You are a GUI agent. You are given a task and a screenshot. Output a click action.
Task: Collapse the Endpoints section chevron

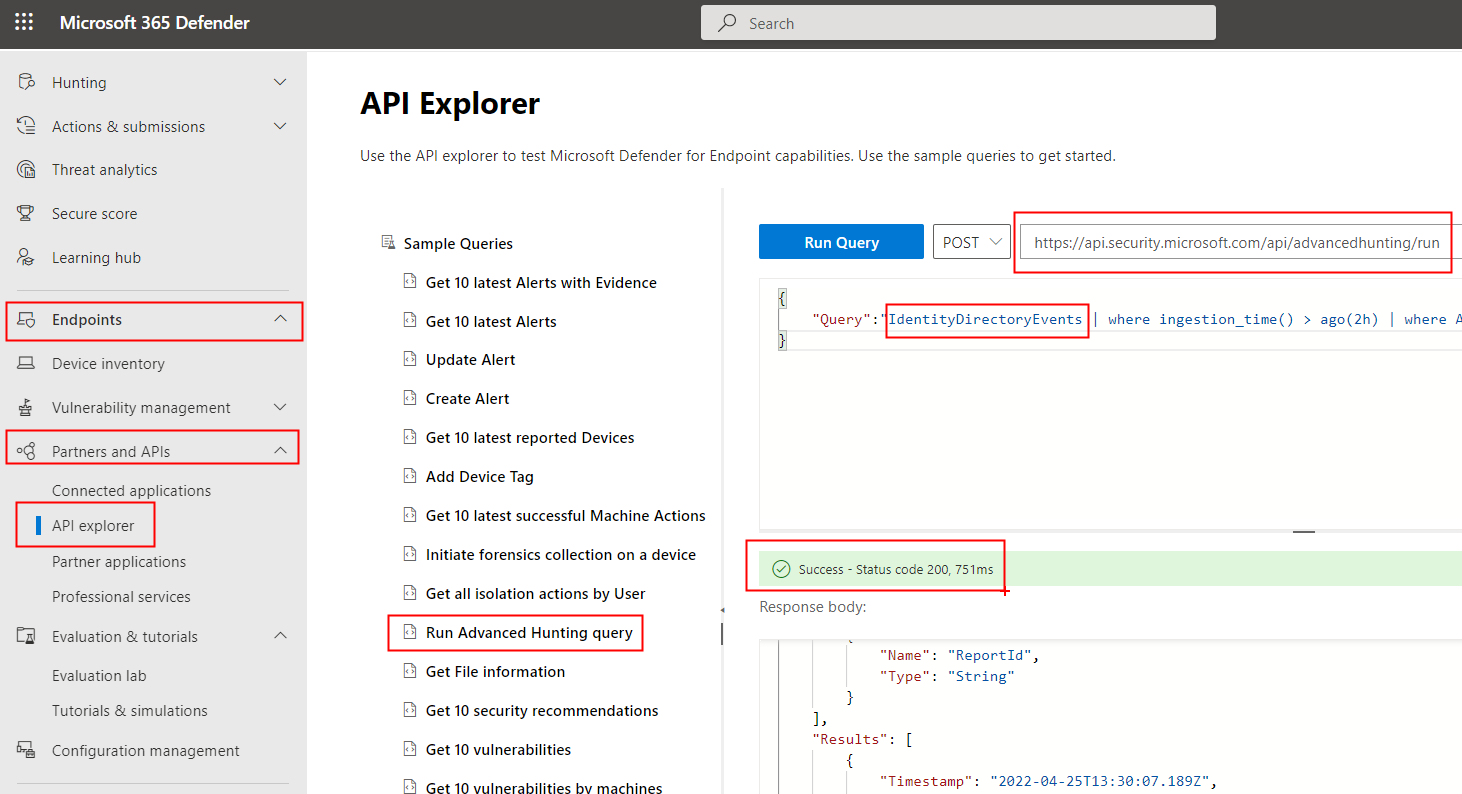(280, 319)
